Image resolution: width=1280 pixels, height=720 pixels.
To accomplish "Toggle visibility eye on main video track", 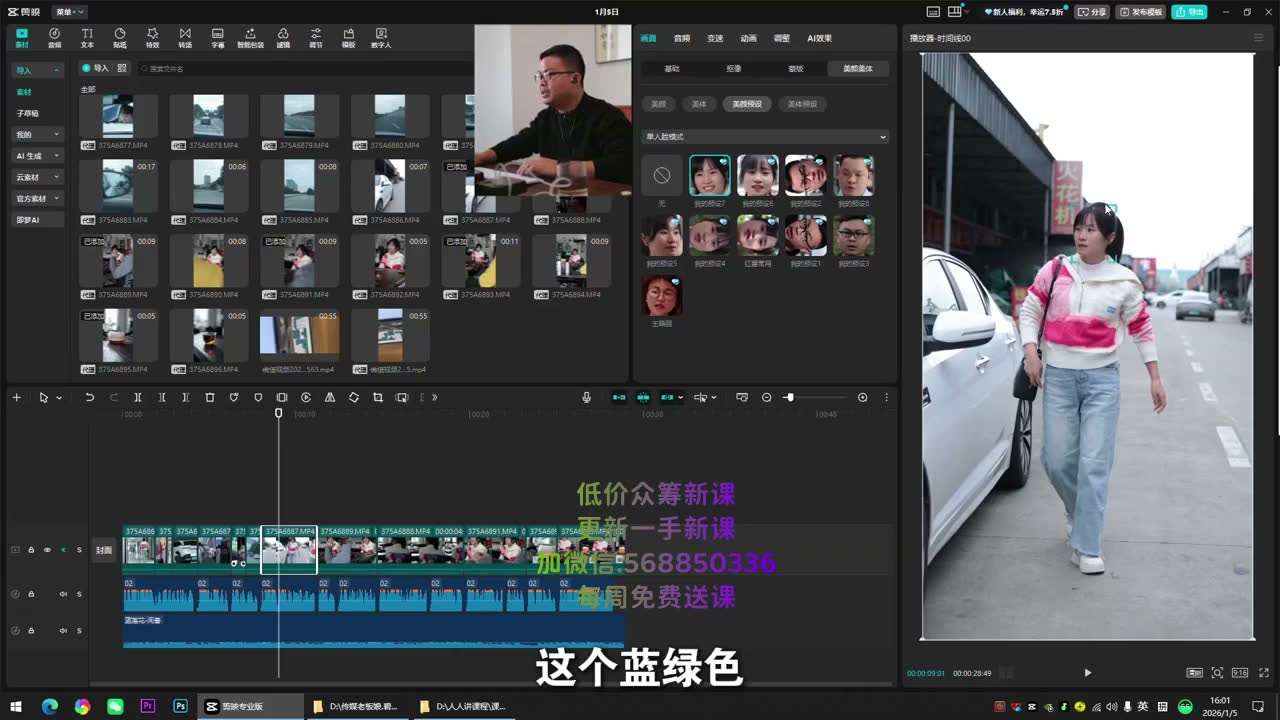I will pos(47,550).
